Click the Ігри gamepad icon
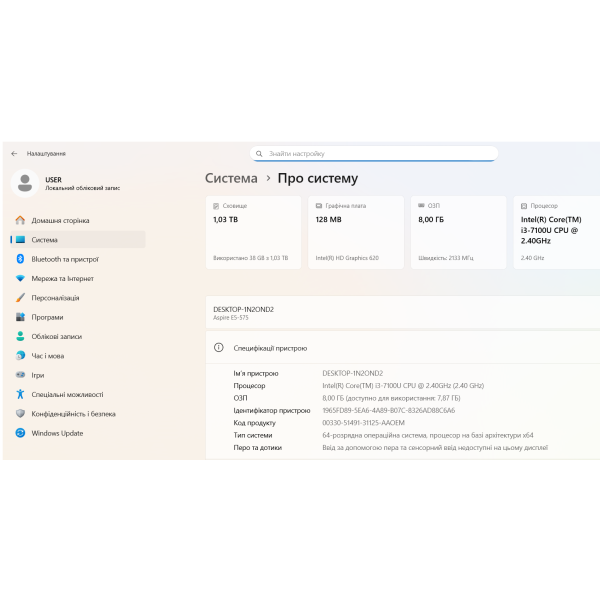The width and height of the screenshot is (600, 600). (20, 375)
